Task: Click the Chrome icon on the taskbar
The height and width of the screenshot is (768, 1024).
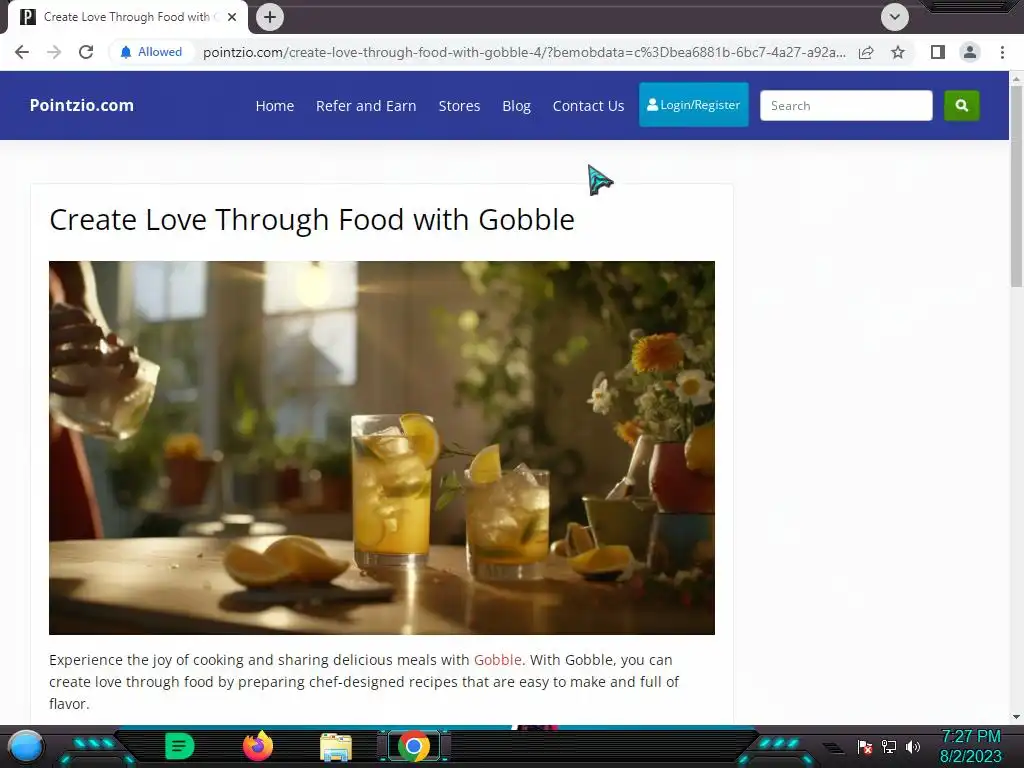Action: [413, 746]
